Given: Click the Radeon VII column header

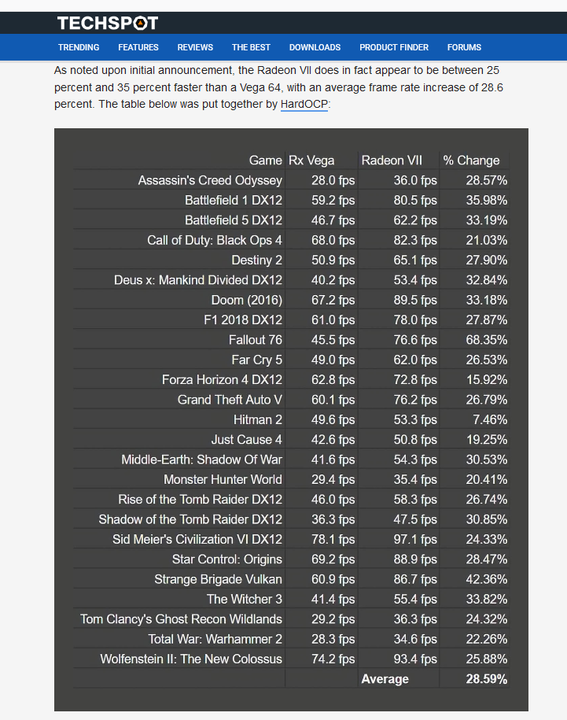Looking at the screenshot, I should tap(392, 160).
